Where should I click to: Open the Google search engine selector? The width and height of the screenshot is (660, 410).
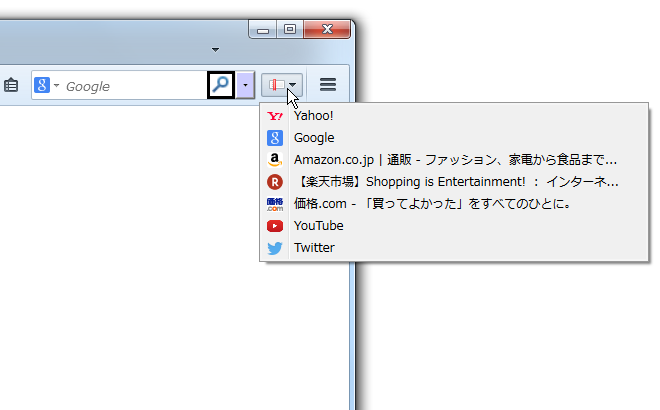click(x=47, y=85)
